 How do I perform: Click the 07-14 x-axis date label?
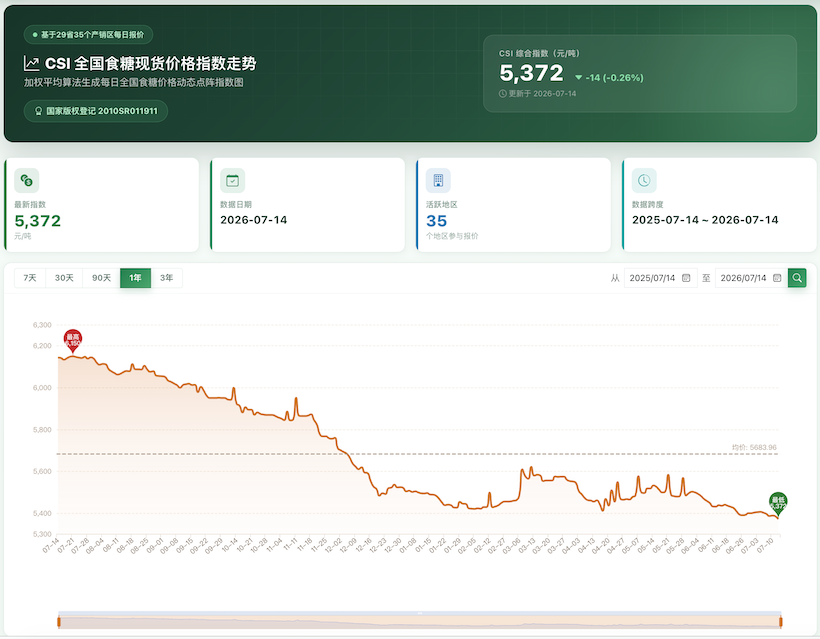[x=51, y=545]
